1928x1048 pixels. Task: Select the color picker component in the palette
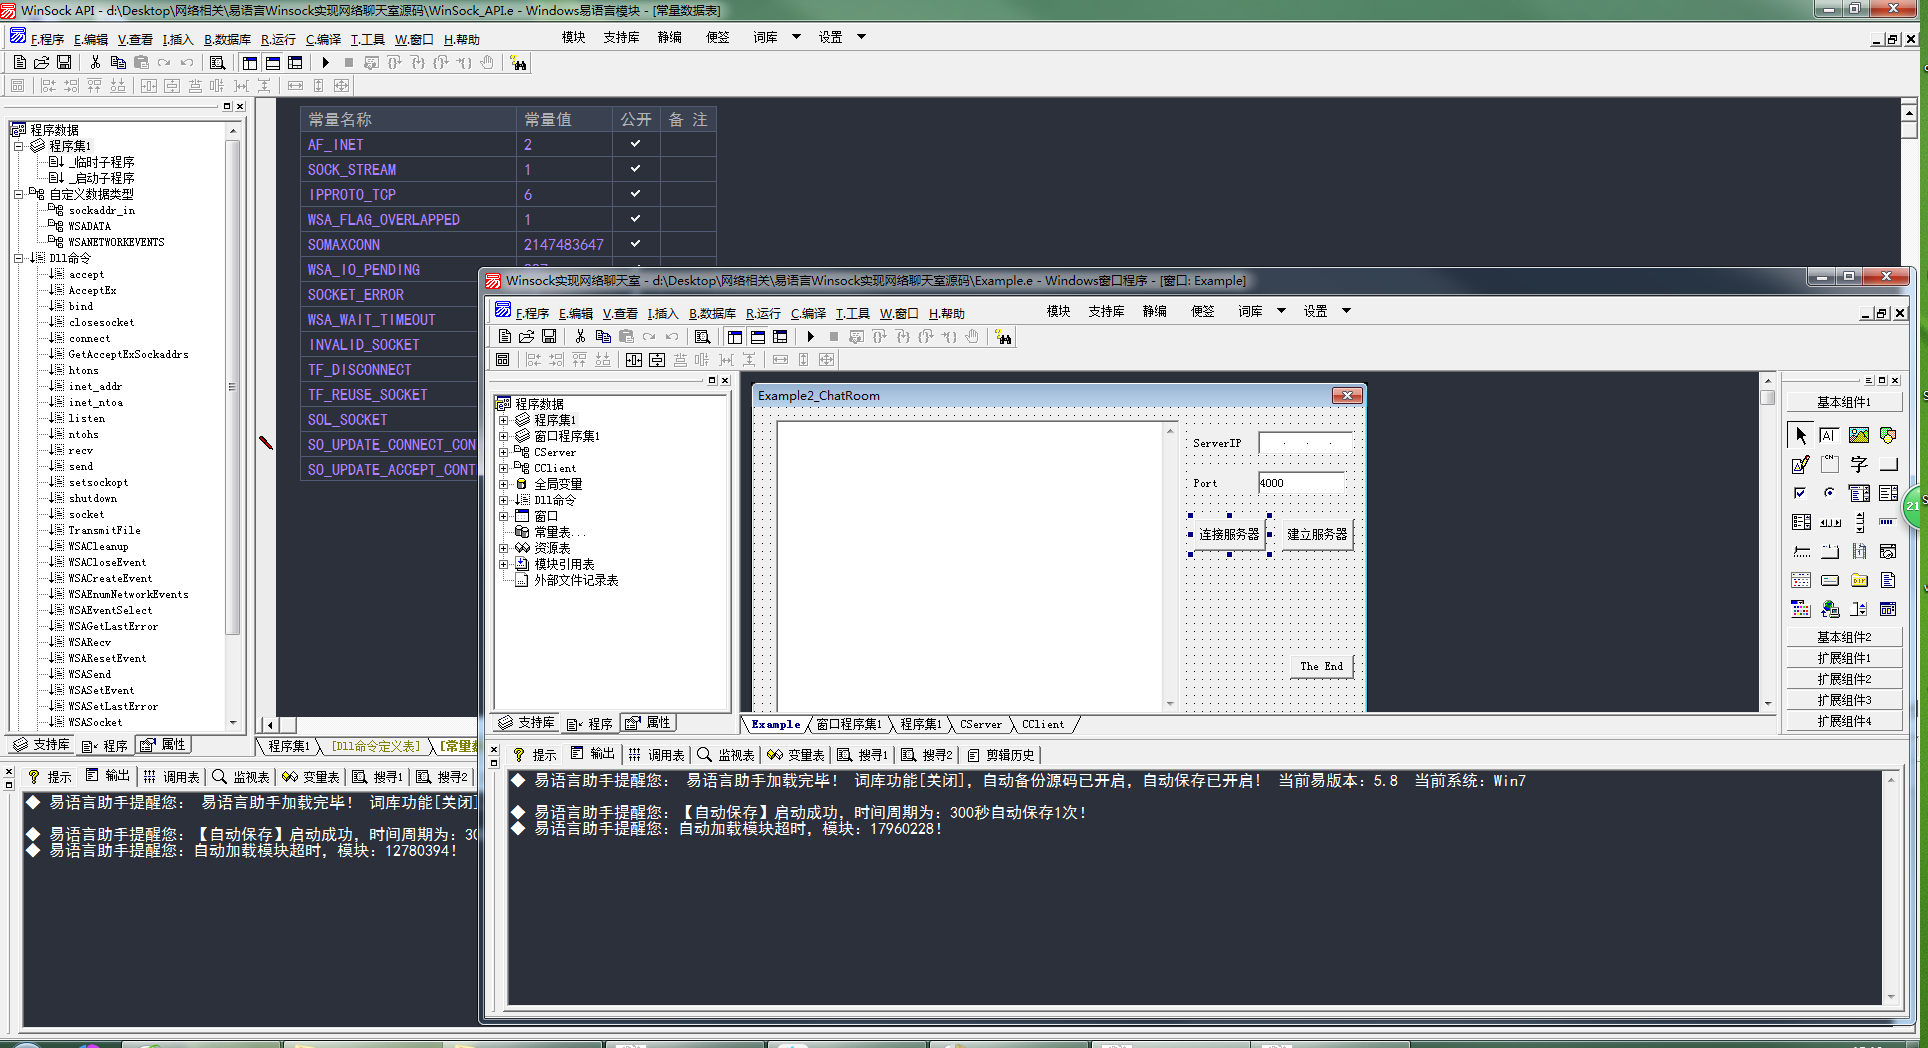coord(1801,609)
